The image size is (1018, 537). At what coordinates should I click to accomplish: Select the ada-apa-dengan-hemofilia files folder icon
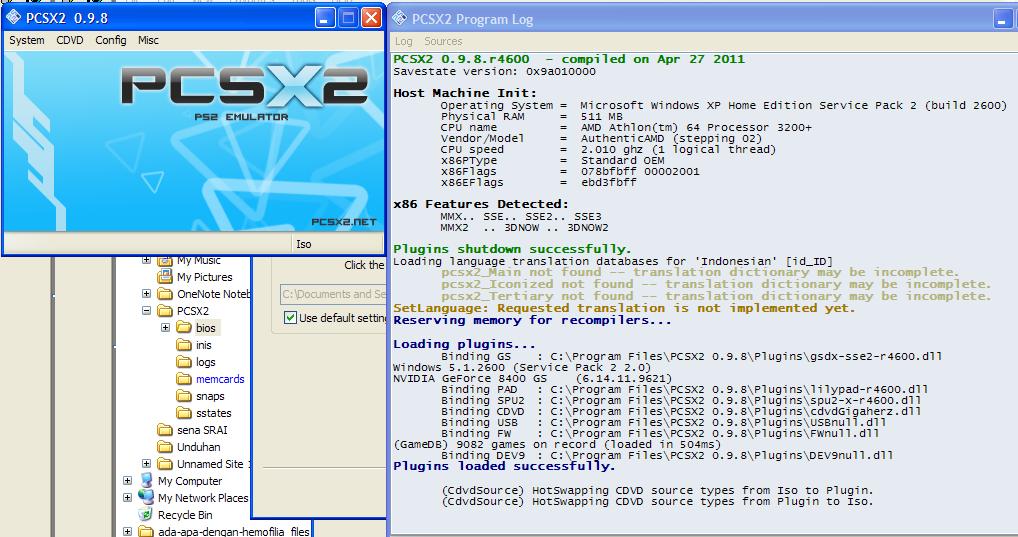tap(146, 531)
